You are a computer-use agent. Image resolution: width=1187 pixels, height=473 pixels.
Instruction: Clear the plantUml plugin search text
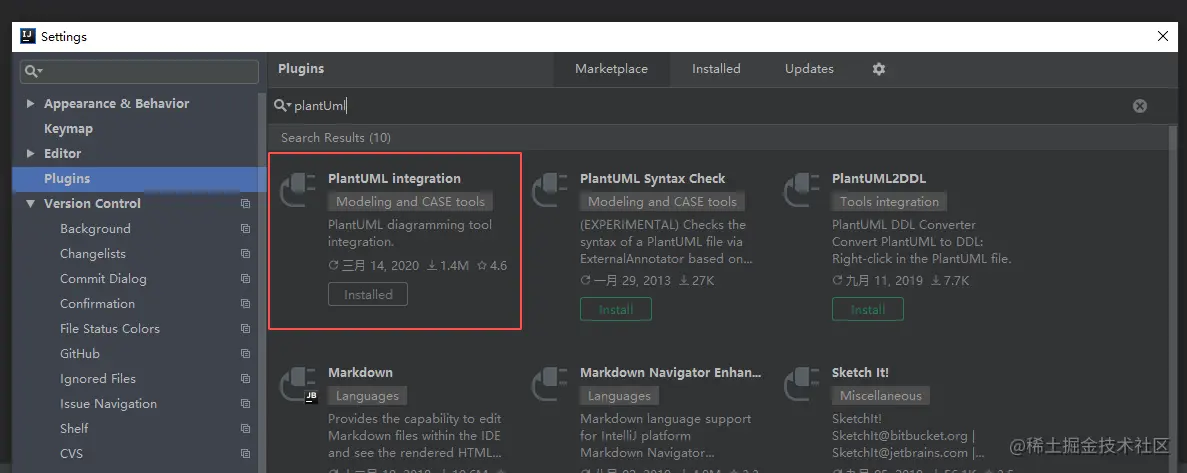pos(1139,106)
